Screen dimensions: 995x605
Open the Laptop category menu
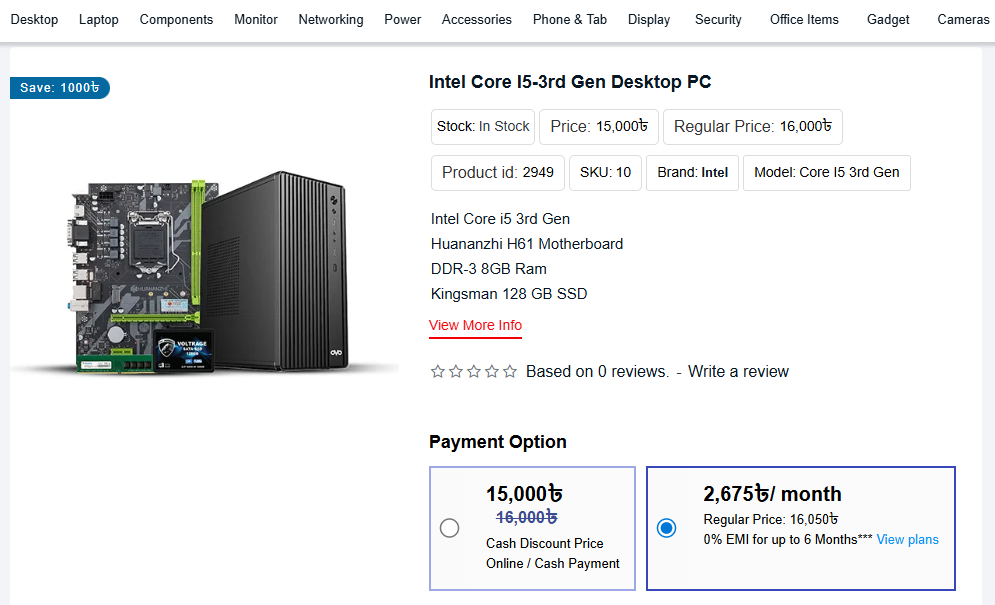tap(98, 20)
